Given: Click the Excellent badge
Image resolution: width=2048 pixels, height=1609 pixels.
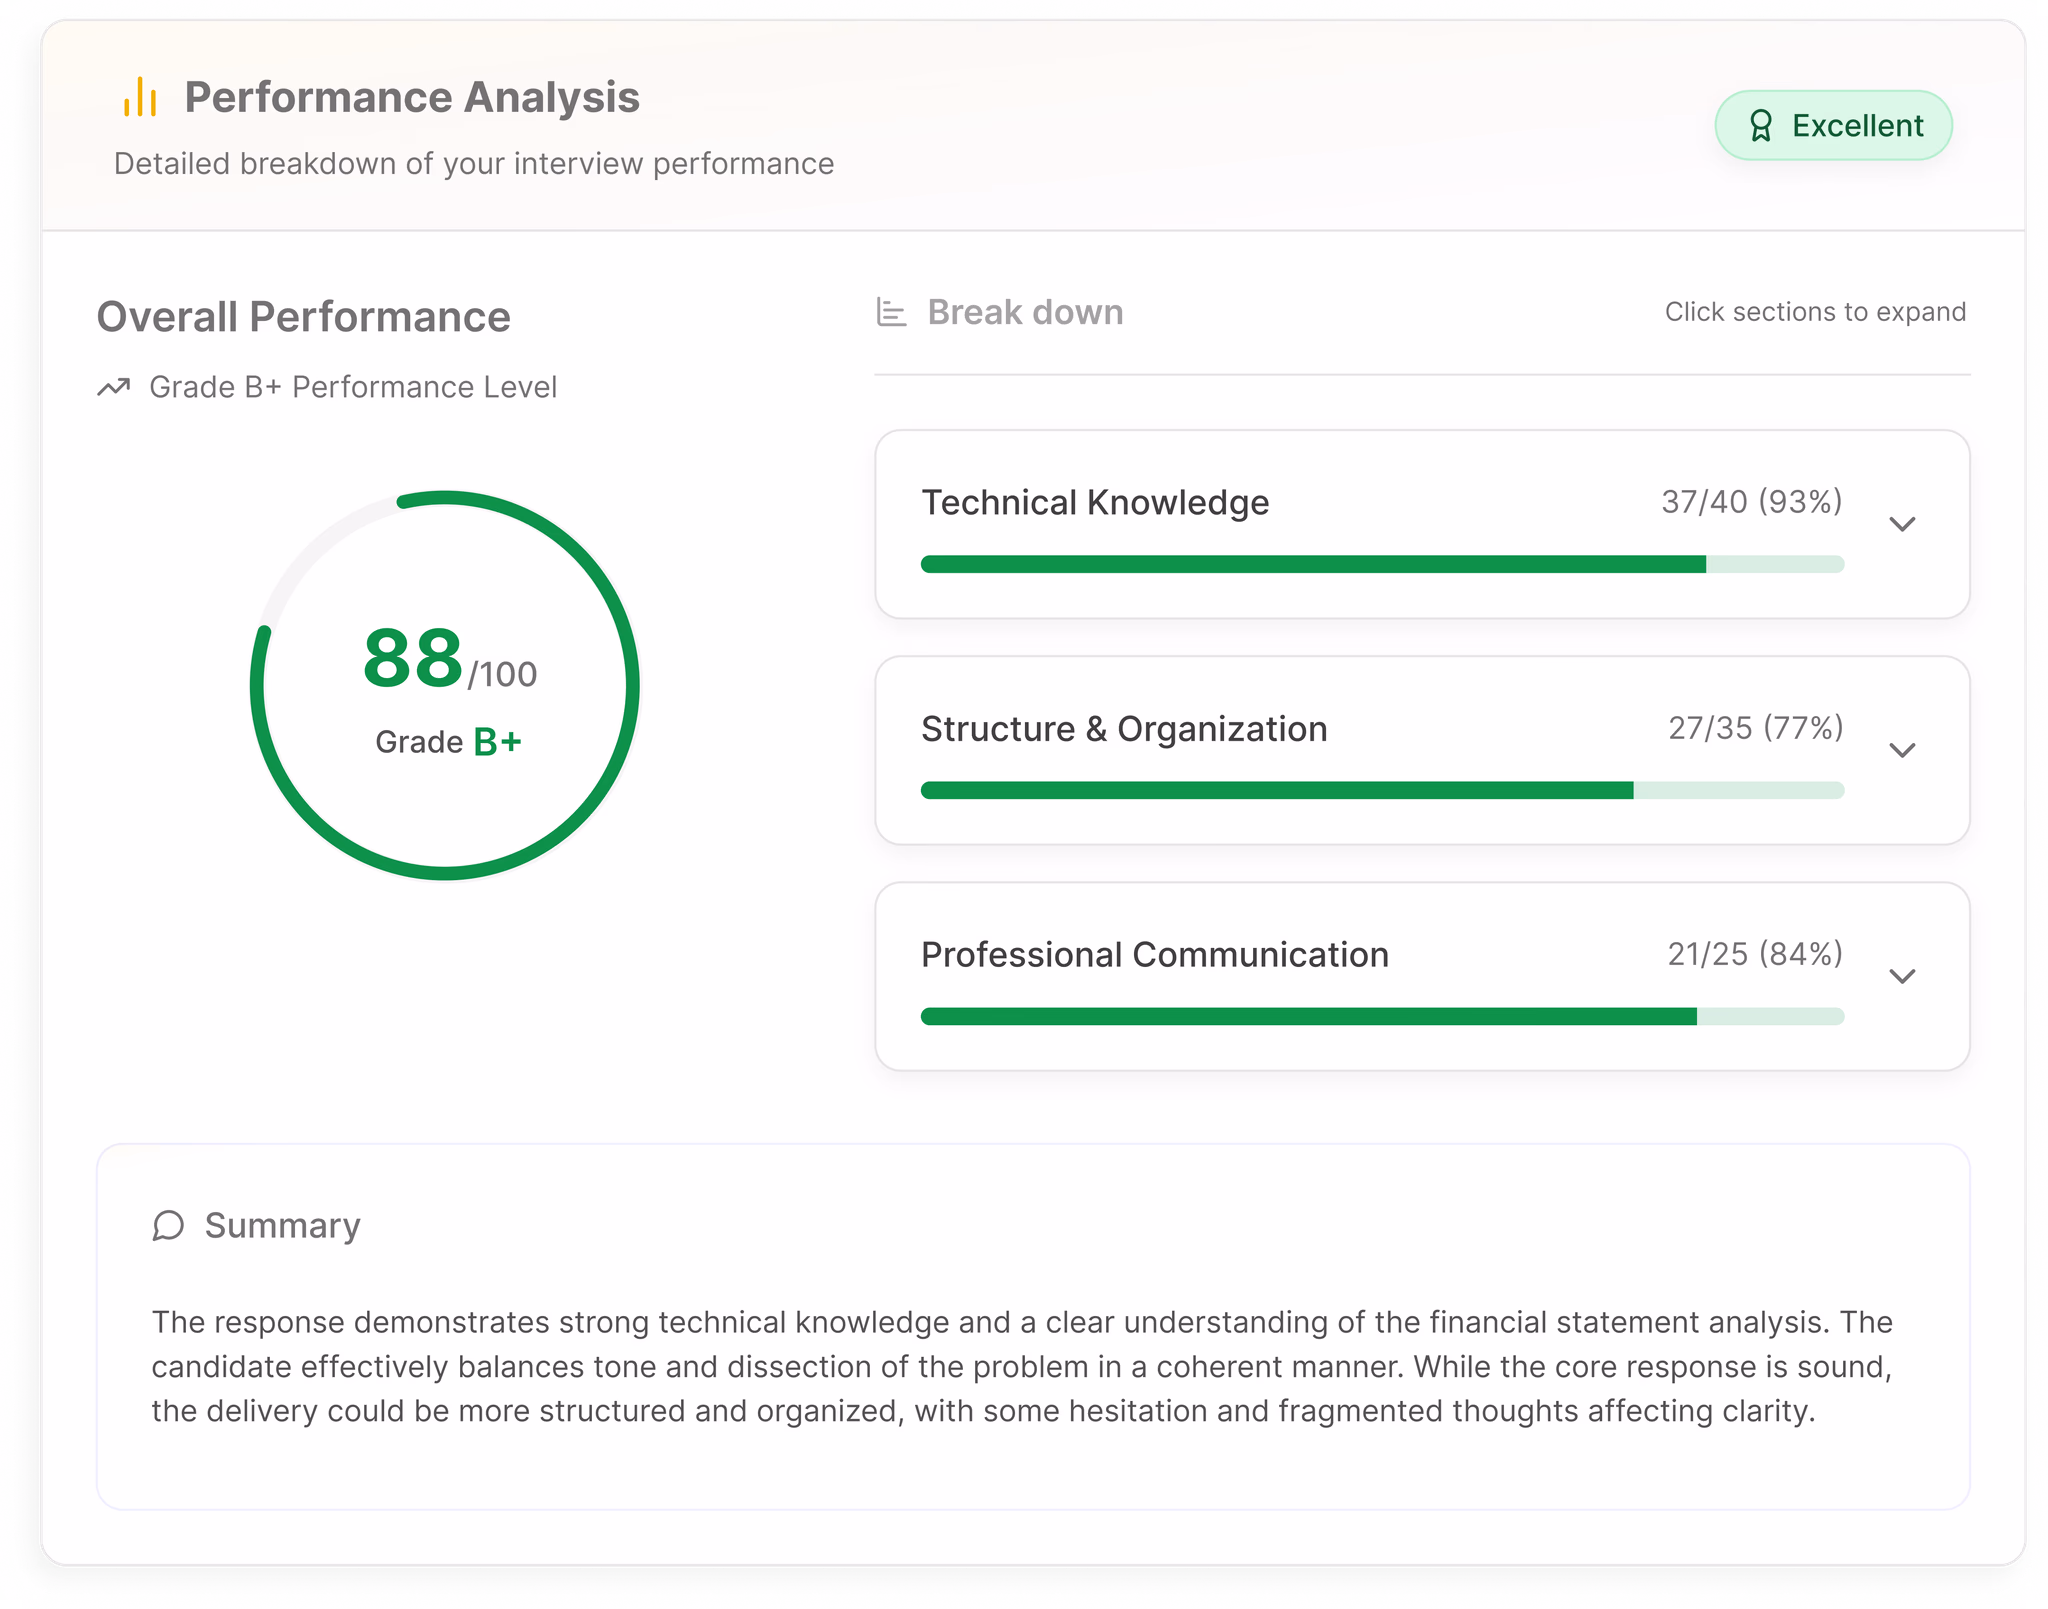Looking at the screenshot, I should pos(1833,126).
